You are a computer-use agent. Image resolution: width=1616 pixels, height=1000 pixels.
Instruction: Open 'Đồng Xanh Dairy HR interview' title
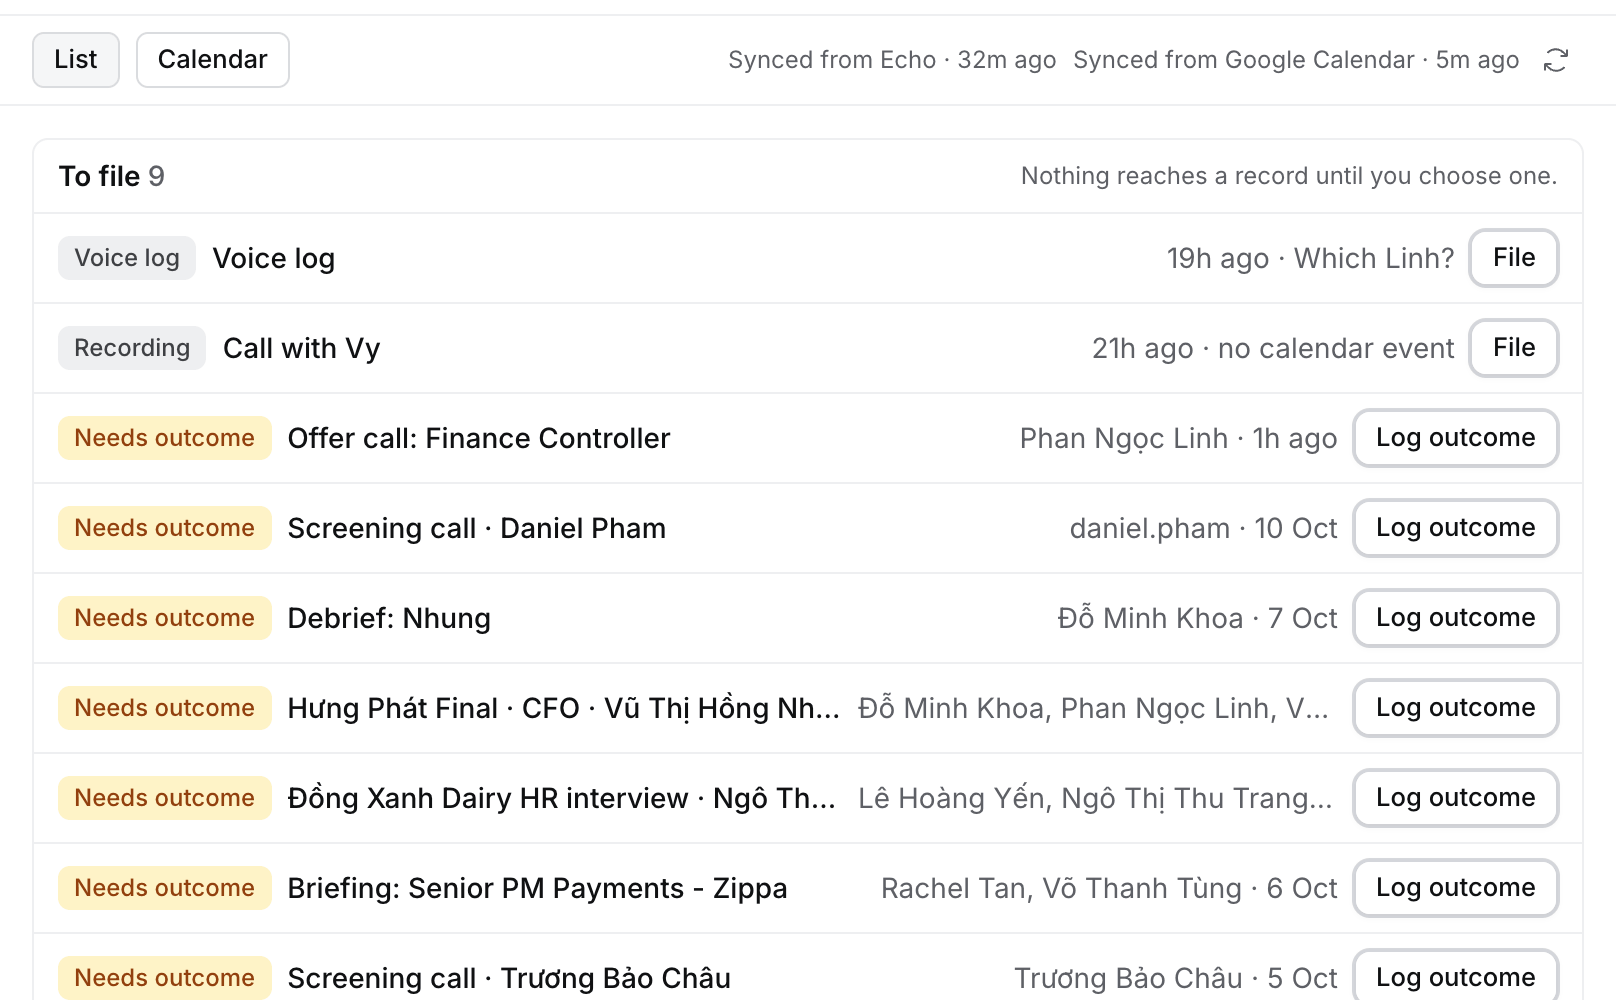pos(562,798)
